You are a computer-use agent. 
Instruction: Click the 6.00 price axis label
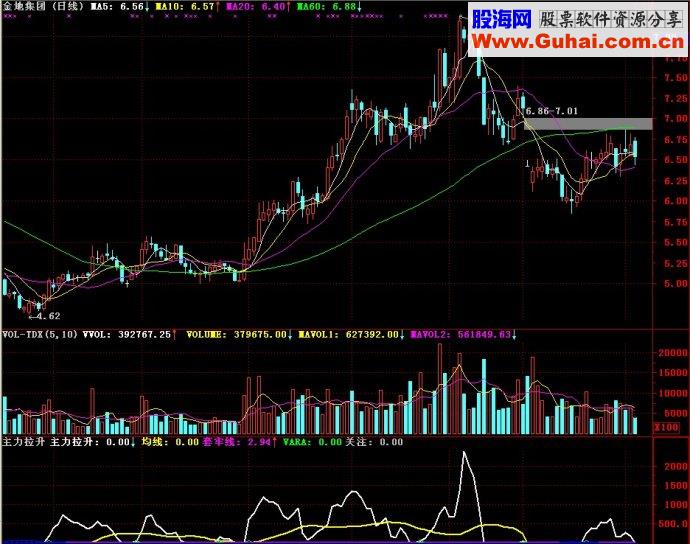(675, 201)
